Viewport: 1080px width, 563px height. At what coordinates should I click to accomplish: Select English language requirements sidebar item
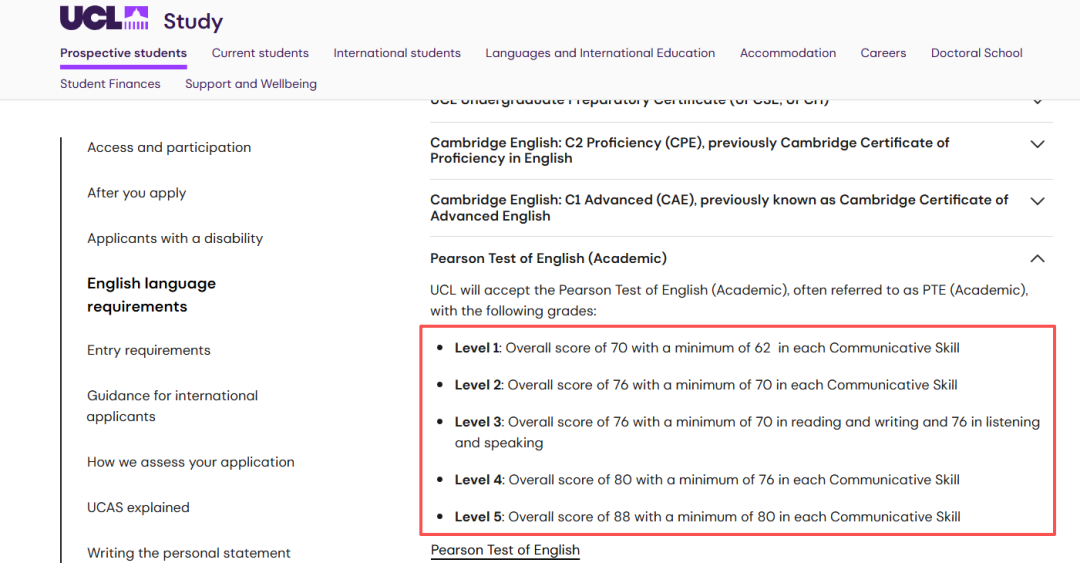click(x=152, y=295)
